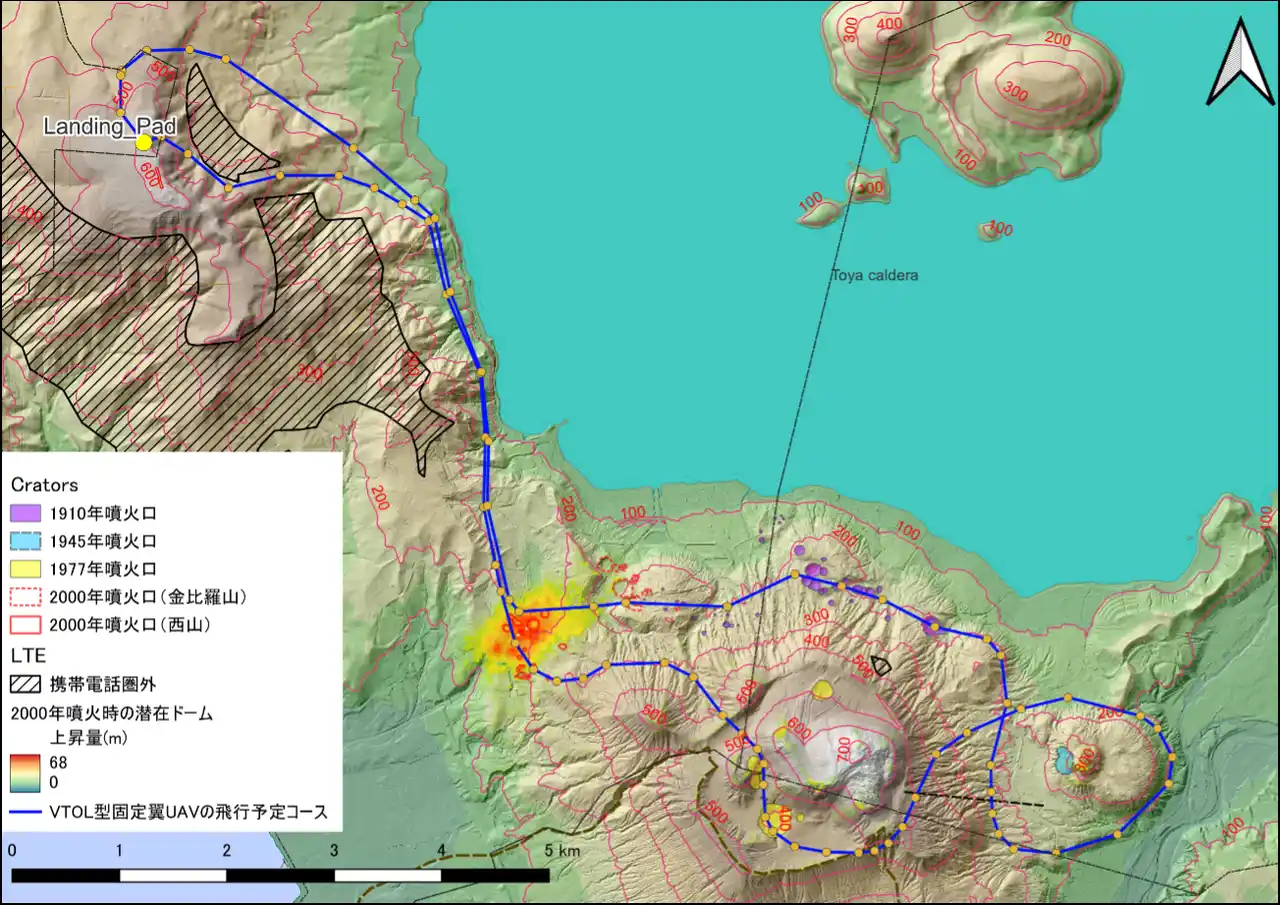Image resolution: width=1280 pixels, height=905 pixels.
Task: Click the dashed red 2000年噴火口(金比羅山) legend box
Action: pos(25,597)
